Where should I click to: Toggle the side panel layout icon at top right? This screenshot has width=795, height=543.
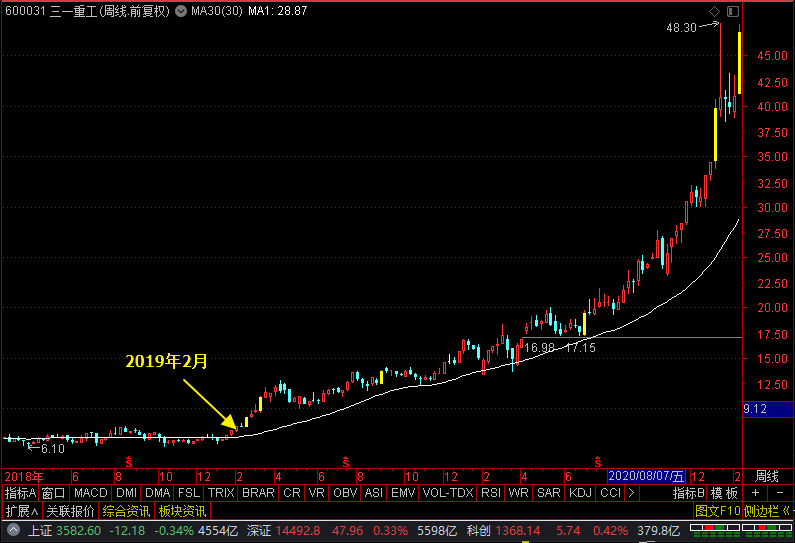pos(733,11)
